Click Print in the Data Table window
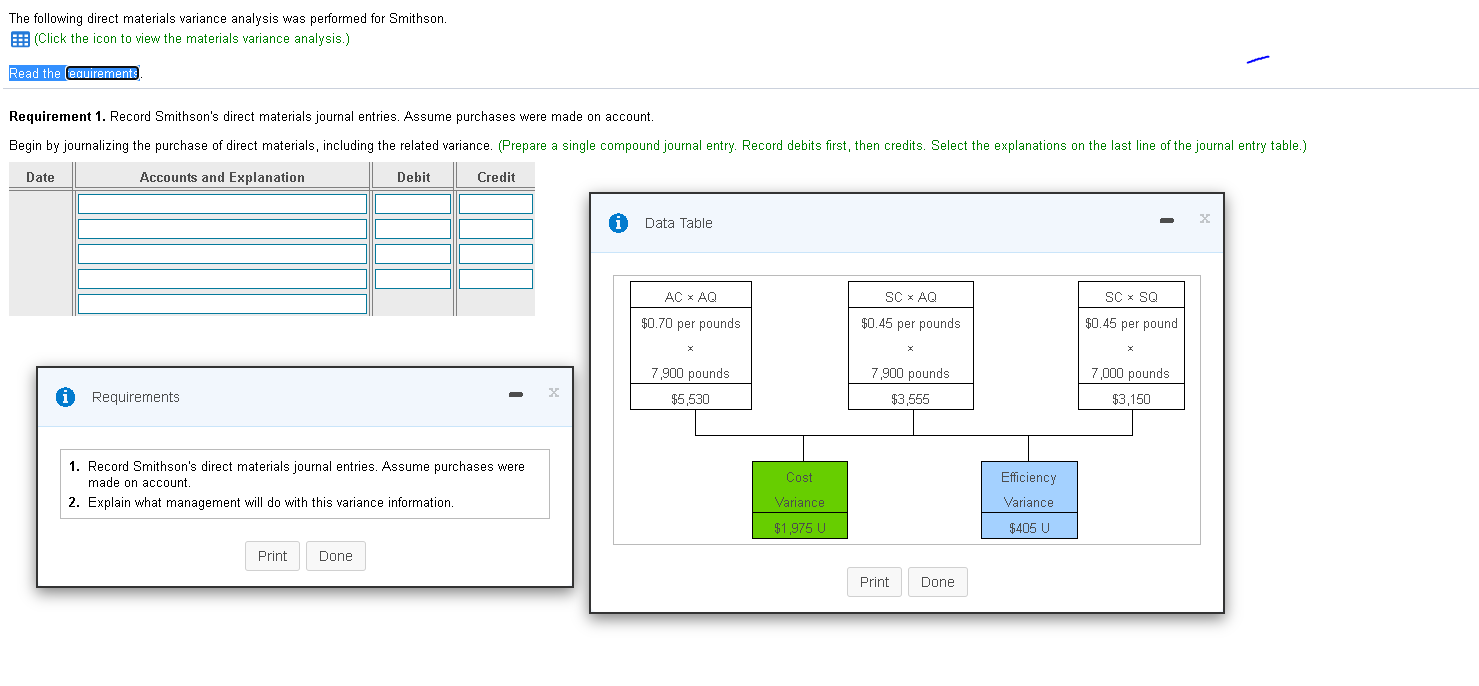 (874, 582)
